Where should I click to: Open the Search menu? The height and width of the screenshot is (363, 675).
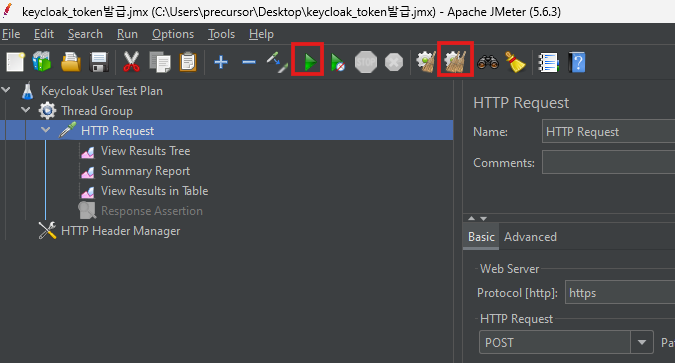tap(85, 34)
